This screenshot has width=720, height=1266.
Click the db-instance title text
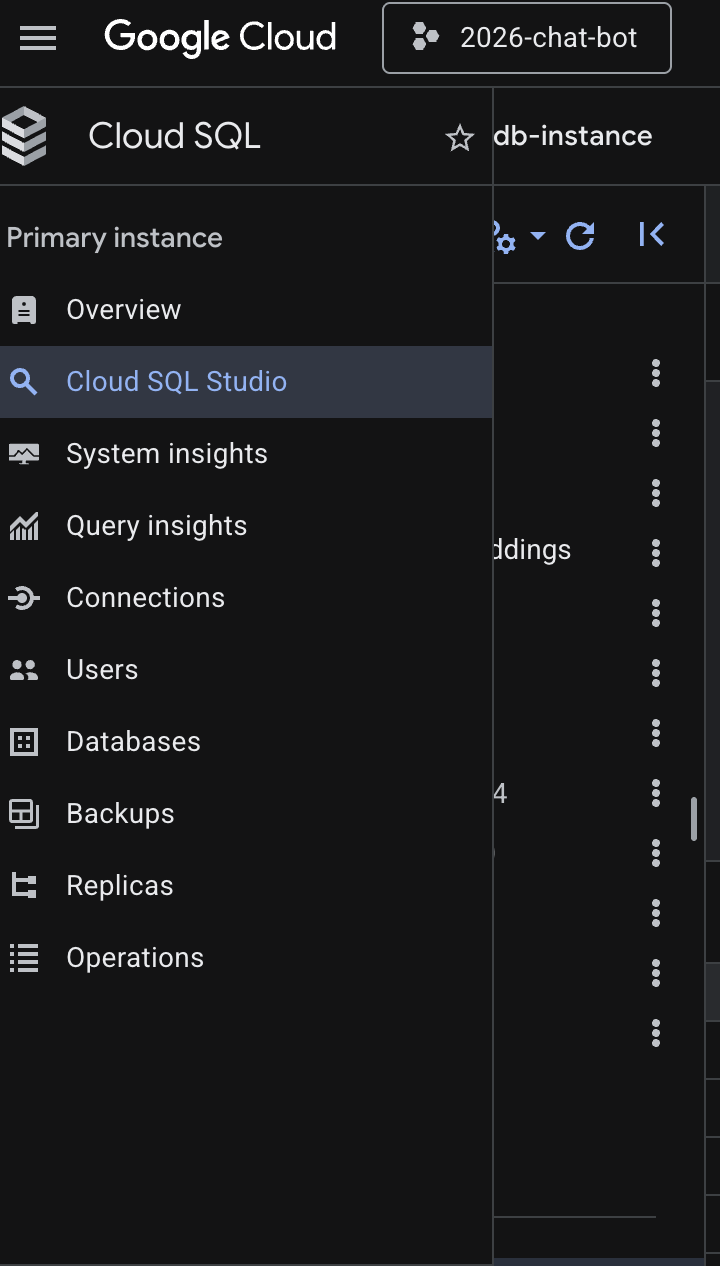pos(573,136)
